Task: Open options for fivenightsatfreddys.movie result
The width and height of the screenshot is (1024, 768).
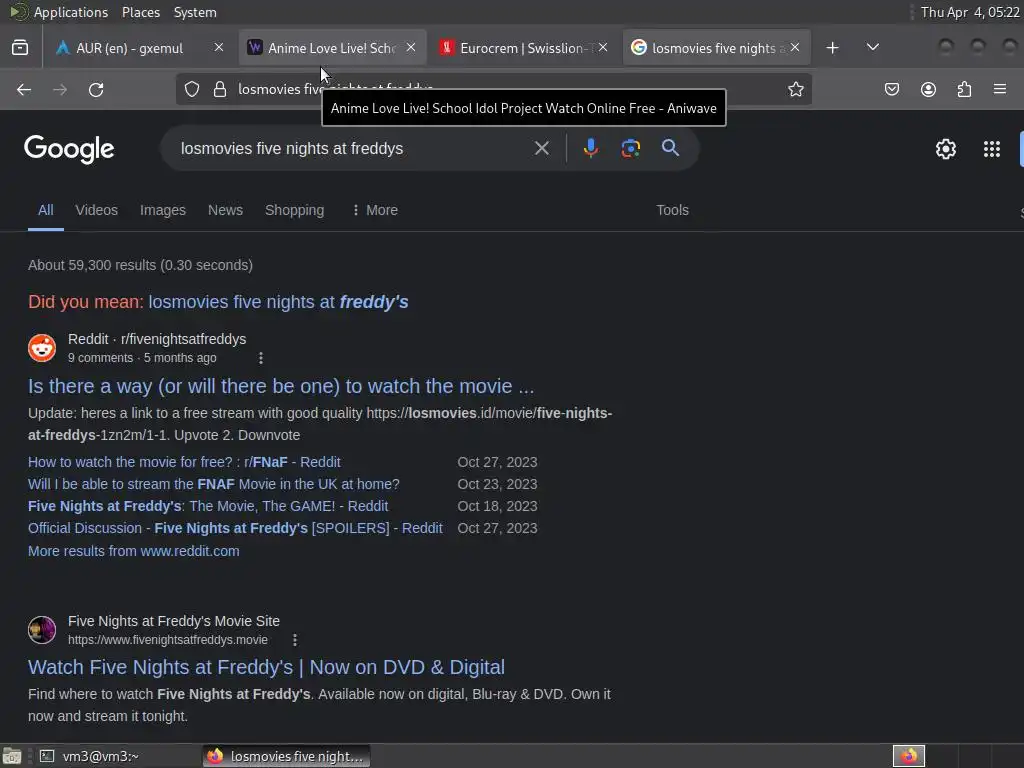Action: (x=295, y=640)
